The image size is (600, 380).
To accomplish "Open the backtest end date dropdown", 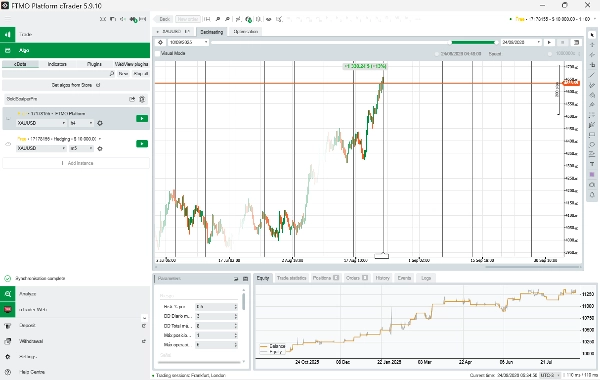I will click(x=521, y=42).
